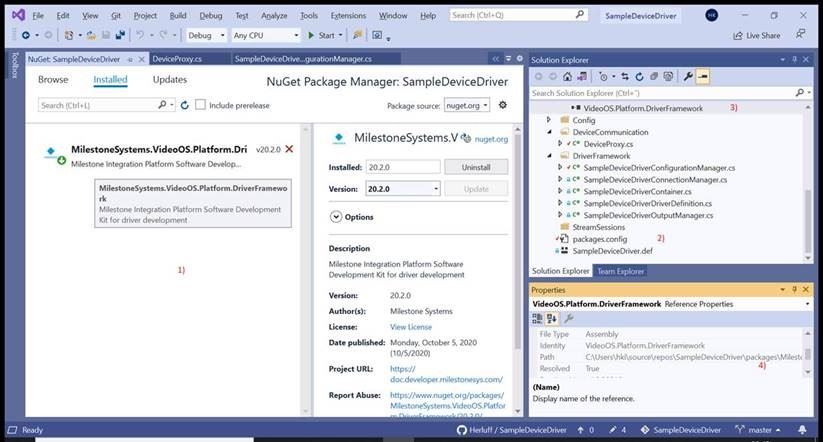Click the Save All toolbar icon
Screen dimensions: 823x442
point(120,35)
